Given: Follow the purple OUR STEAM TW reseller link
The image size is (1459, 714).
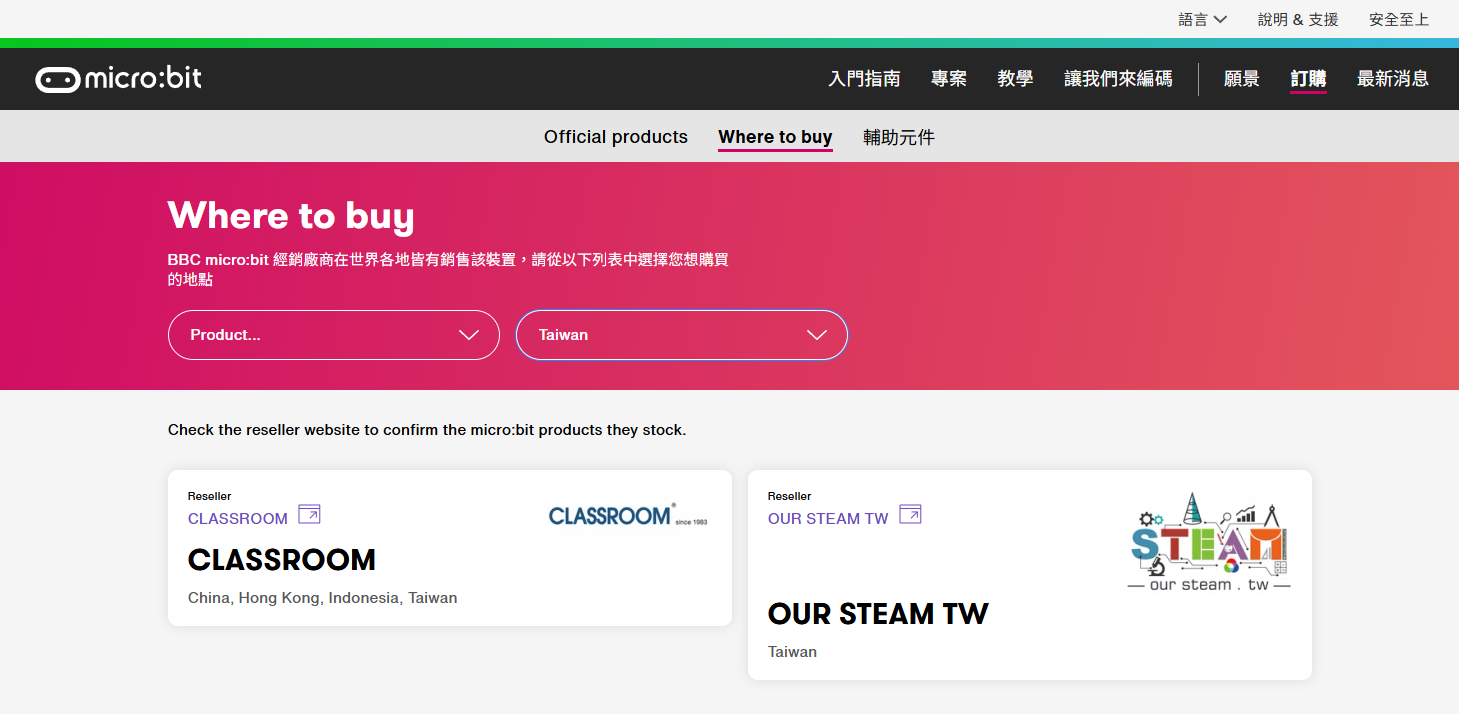Looking at the screenshot, I should pyautogui.click(x=828, y=518).
